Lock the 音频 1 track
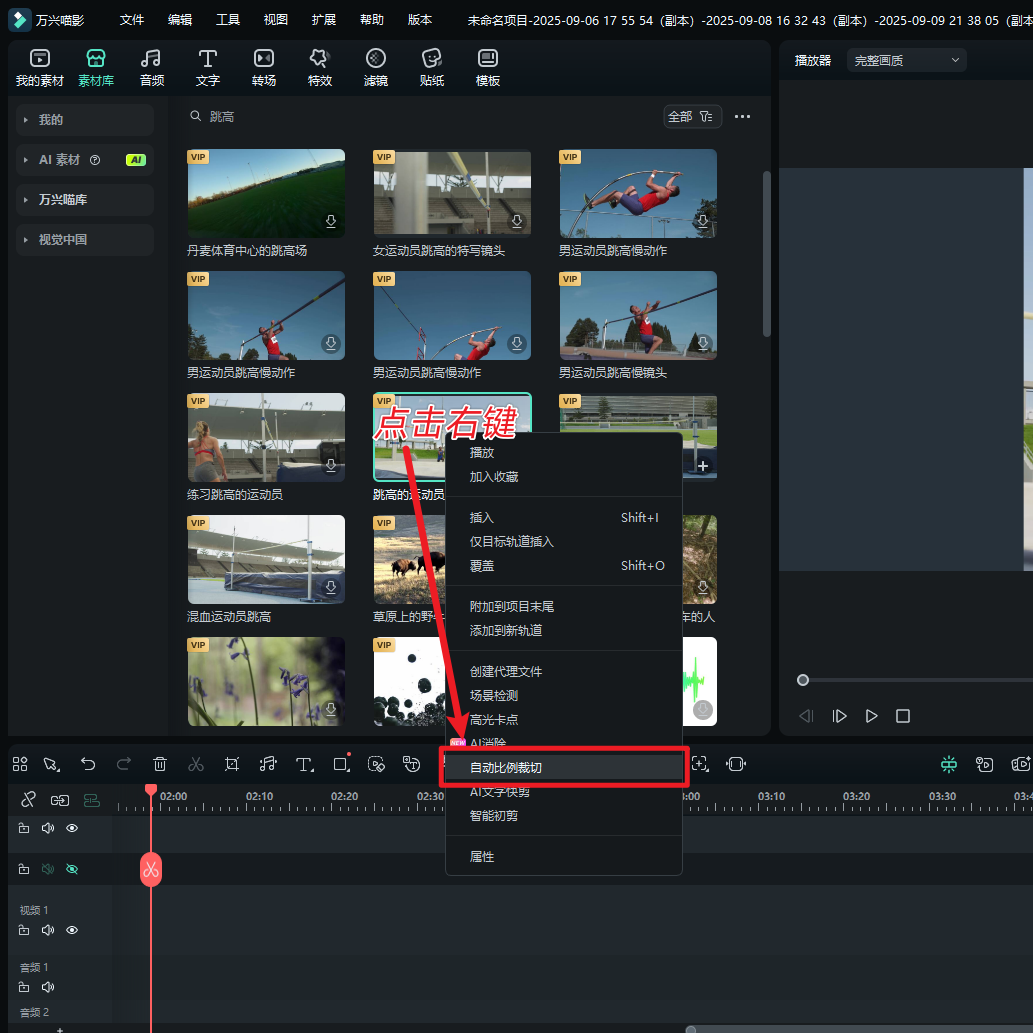Image resolution: width=1033 pixels, height=1033 pixels. tap(24, 987)
